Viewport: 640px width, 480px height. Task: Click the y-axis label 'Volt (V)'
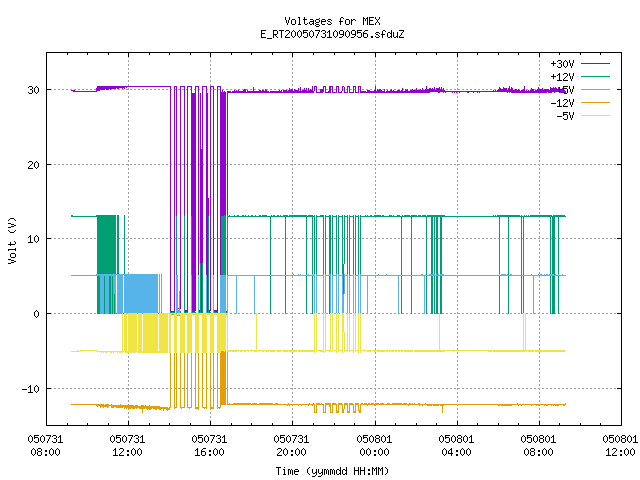(x=13, y=240)
